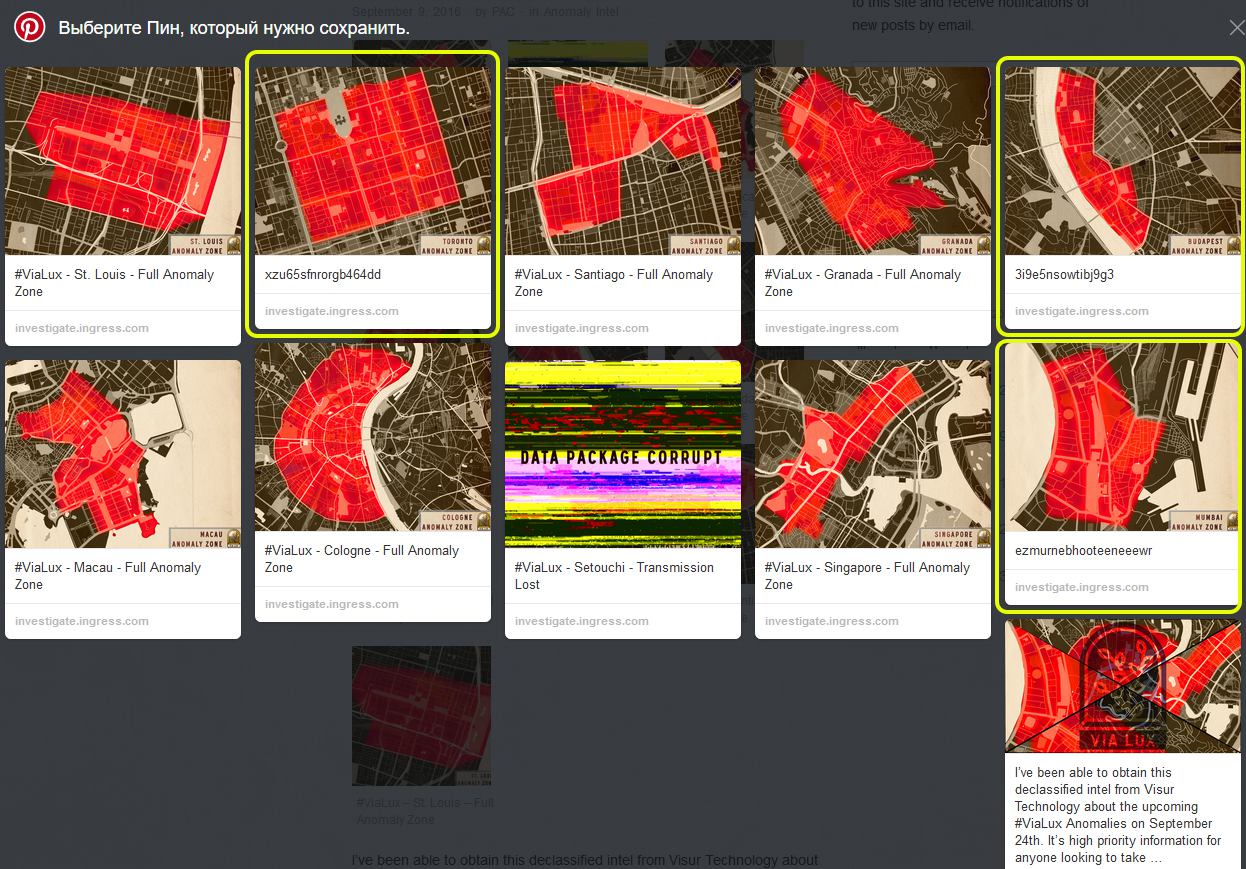The image size is (1246, 869).
Task: Select the Cologne anomaly zone map image
Action: pyautogui.click(x=373, y=437)
